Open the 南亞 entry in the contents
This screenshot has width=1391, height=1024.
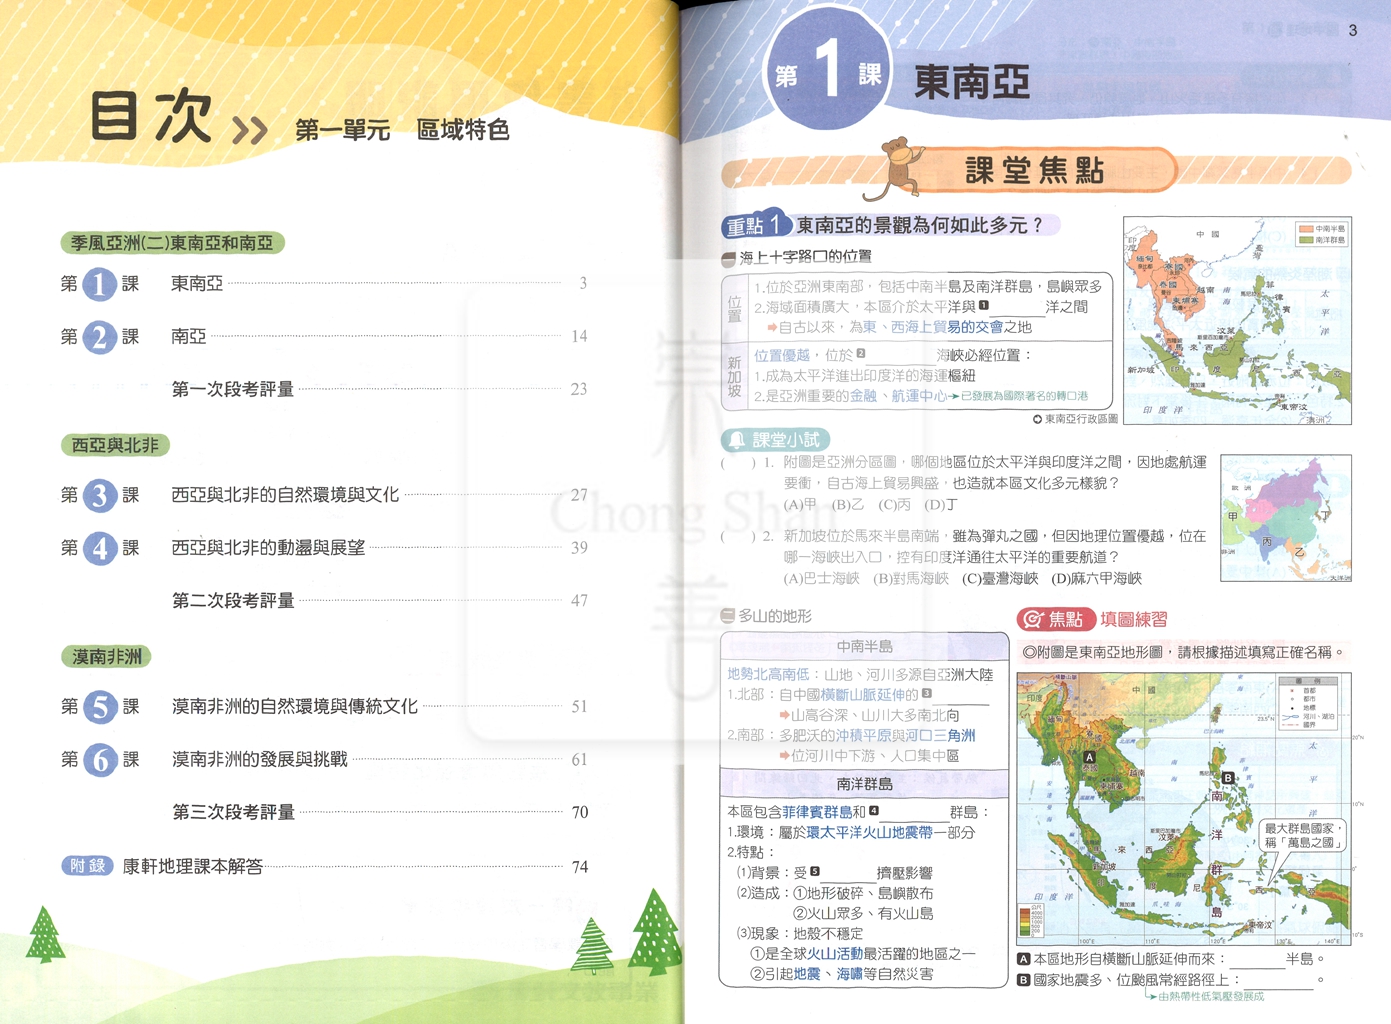[x=324, y=337]
